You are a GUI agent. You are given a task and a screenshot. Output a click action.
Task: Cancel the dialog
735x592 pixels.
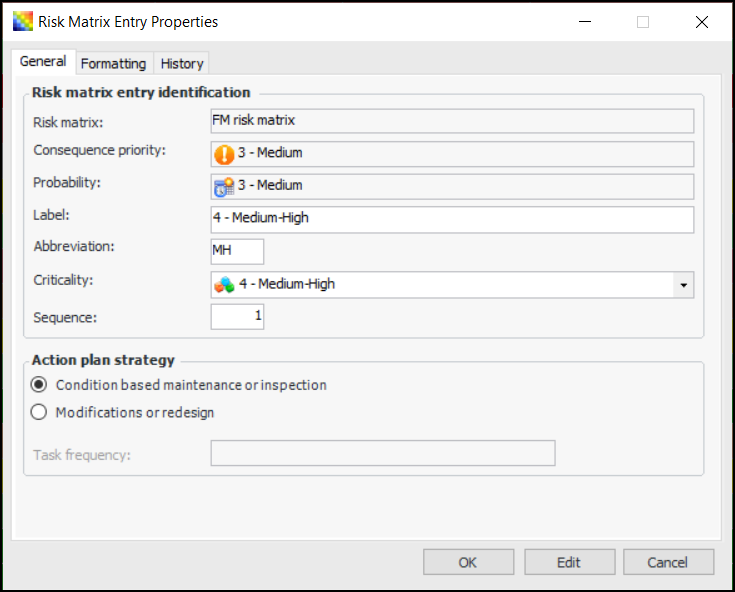(667, 562)
